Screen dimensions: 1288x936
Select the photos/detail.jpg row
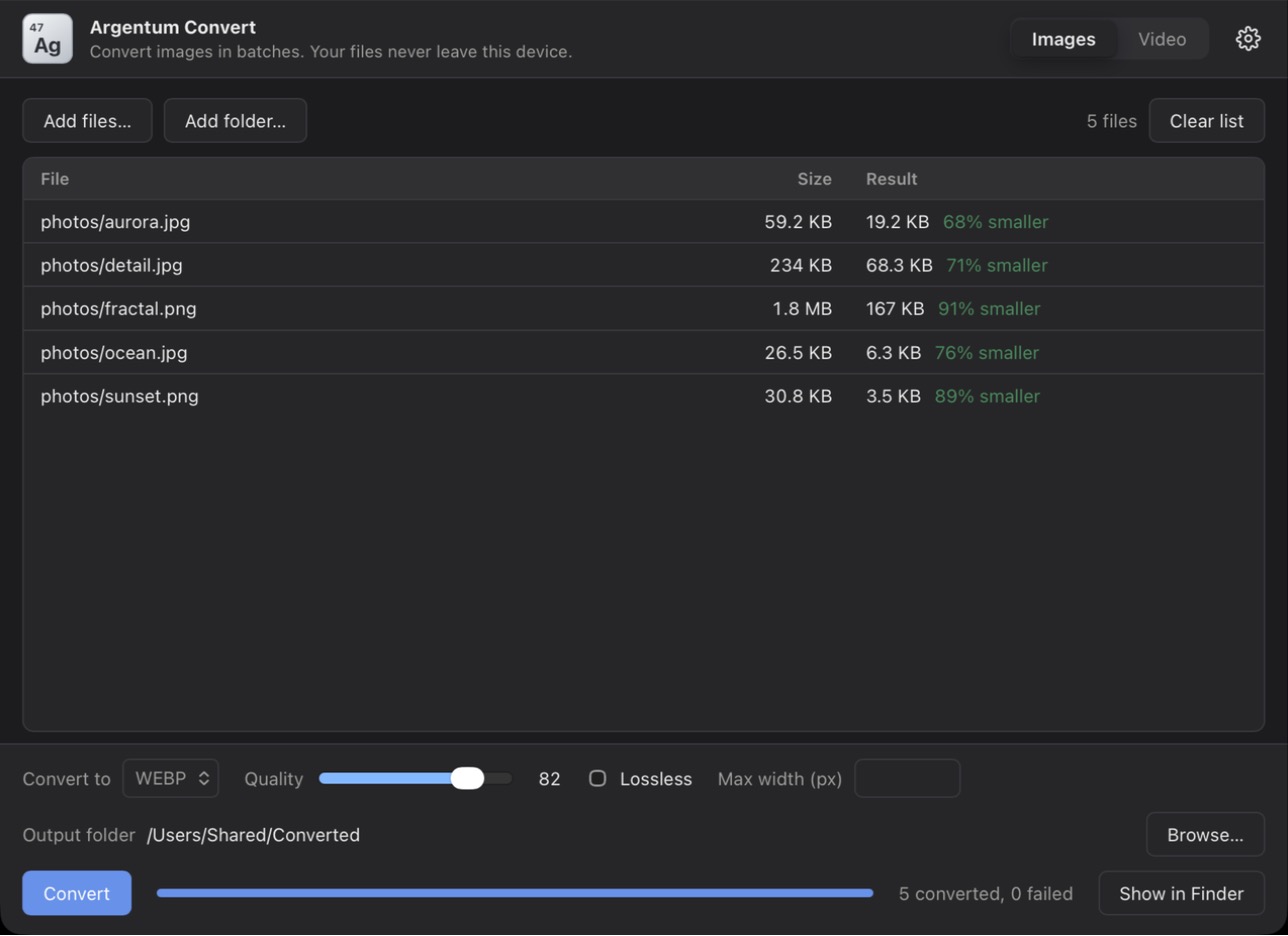(644, 265)
